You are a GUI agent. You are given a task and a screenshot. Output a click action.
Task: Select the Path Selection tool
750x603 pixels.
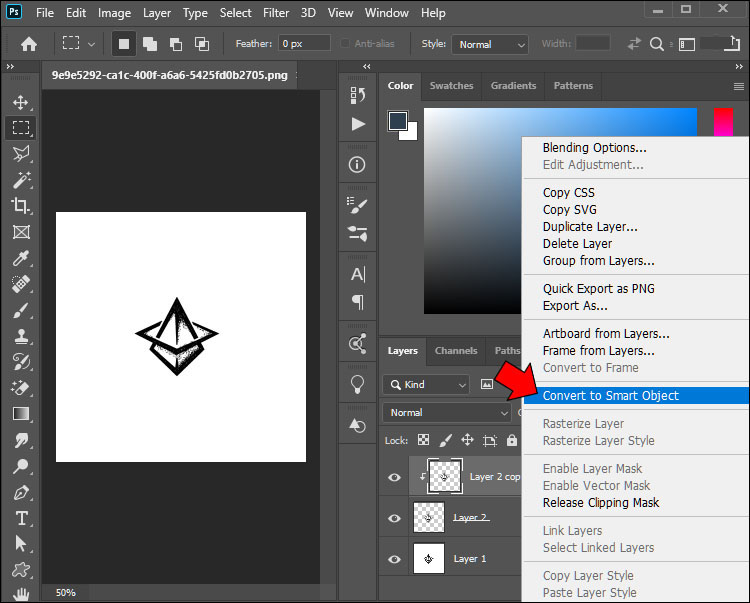pos(21,544)
